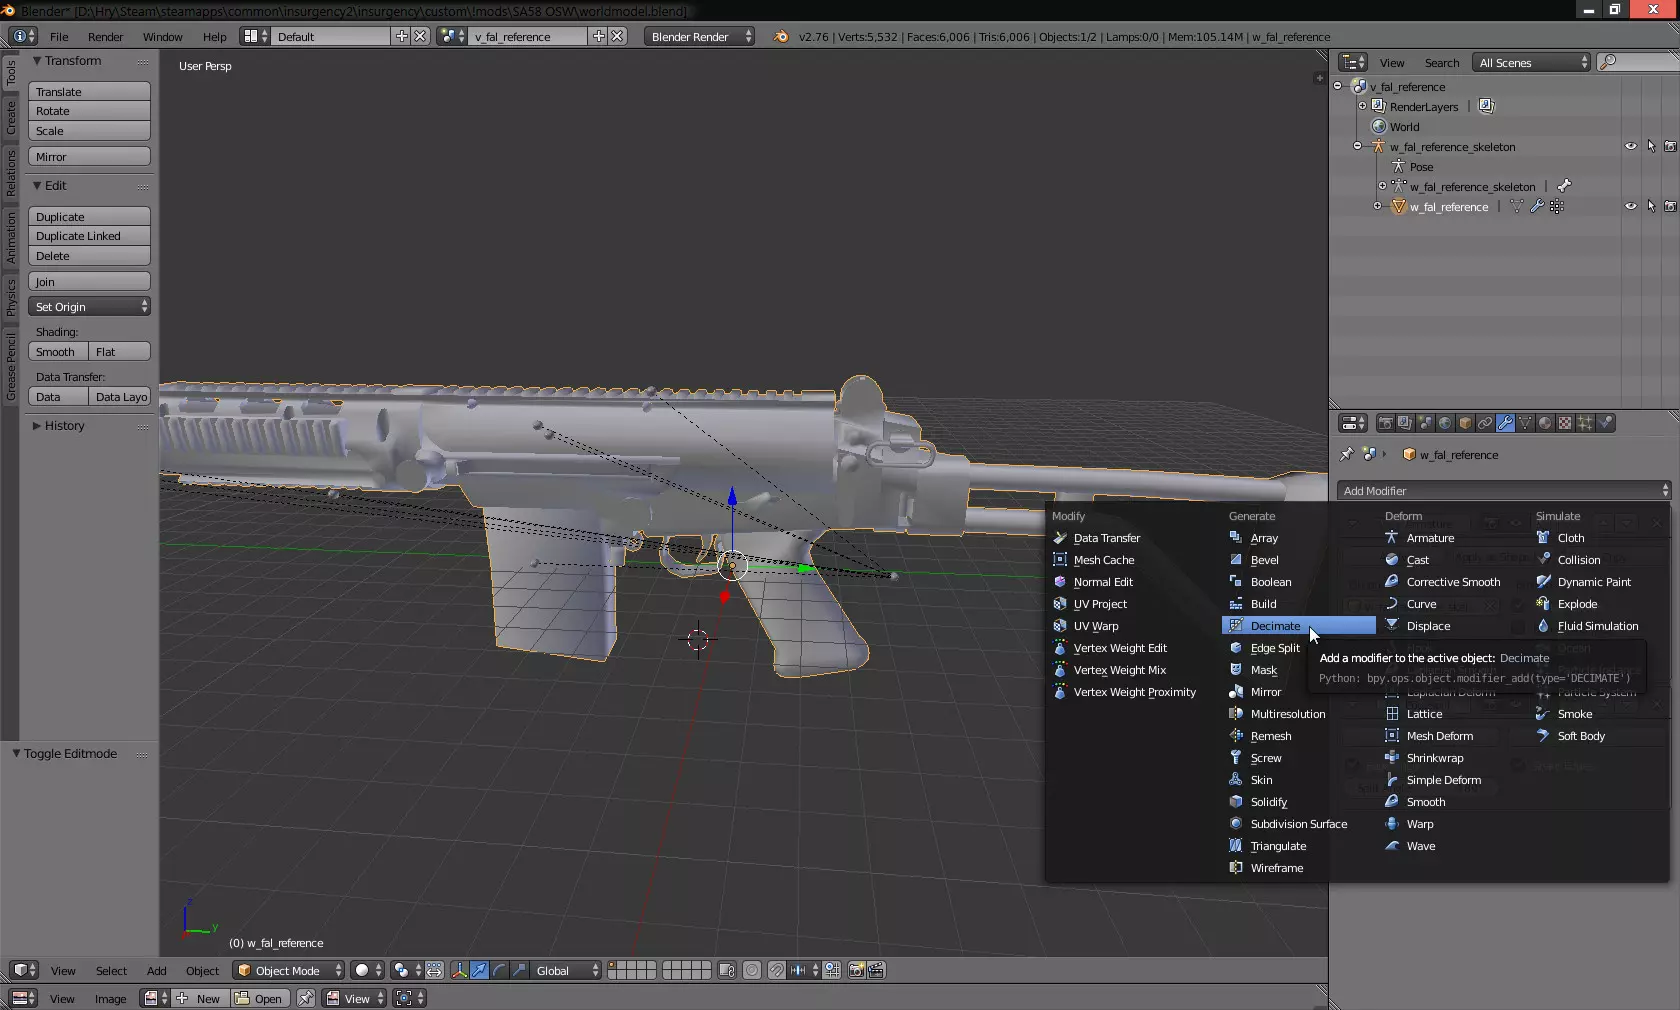Screen dimensions: 1680x1010
Task: Toggle selectability of w_fal_reference_skeleton arrow icon
Action: 1651,146
